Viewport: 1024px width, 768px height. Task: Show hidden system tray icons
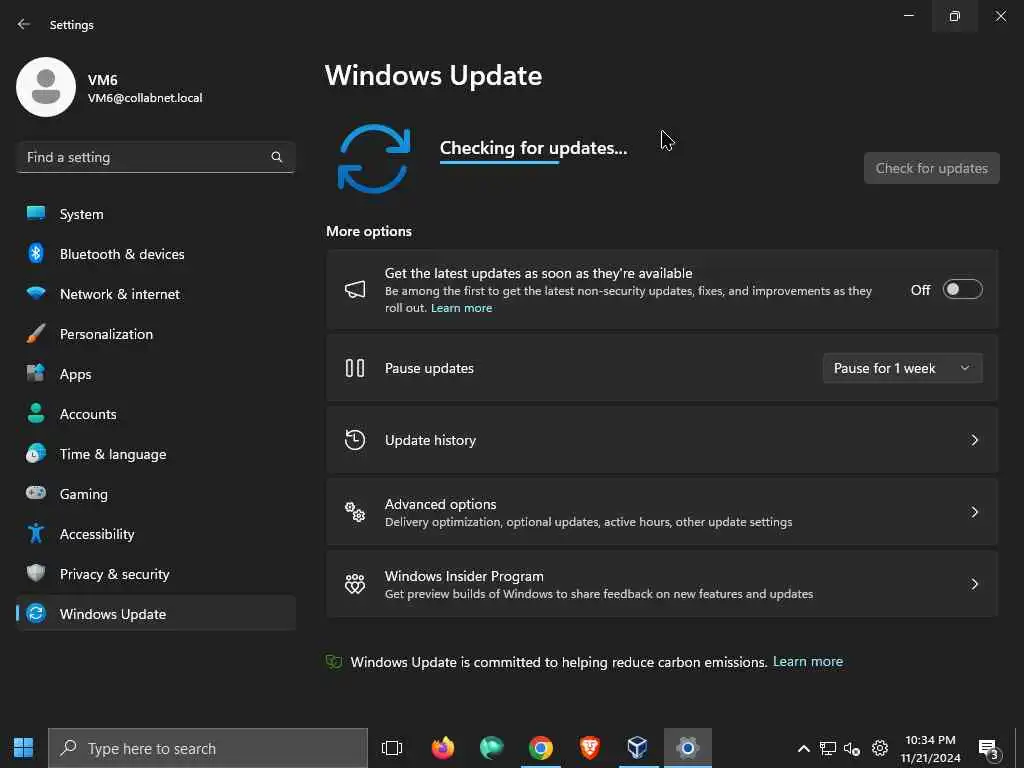[804, 748]
